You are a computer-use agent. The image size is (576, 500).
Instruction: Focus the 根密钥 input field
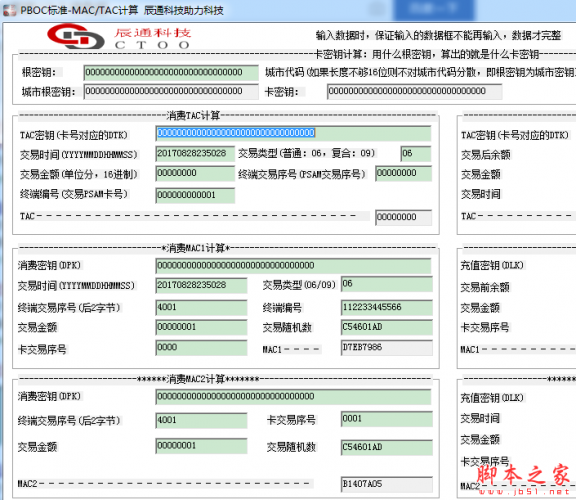(171, 72)
